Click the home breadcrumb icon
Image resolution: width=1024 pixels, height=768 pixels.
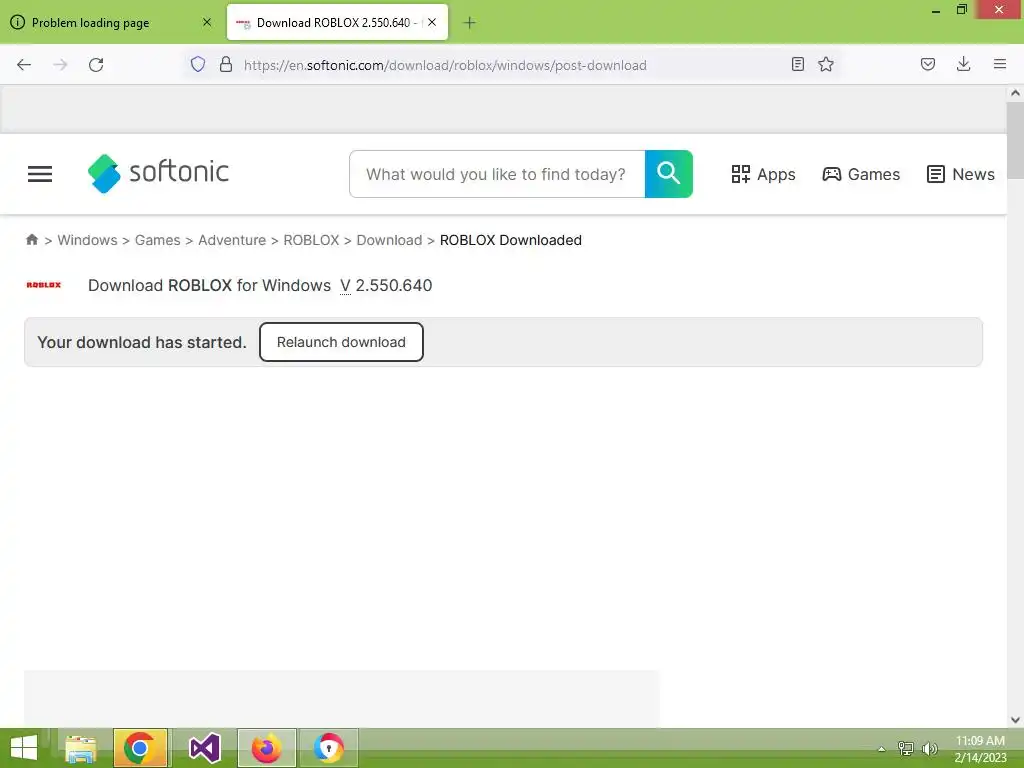point(32,240)
